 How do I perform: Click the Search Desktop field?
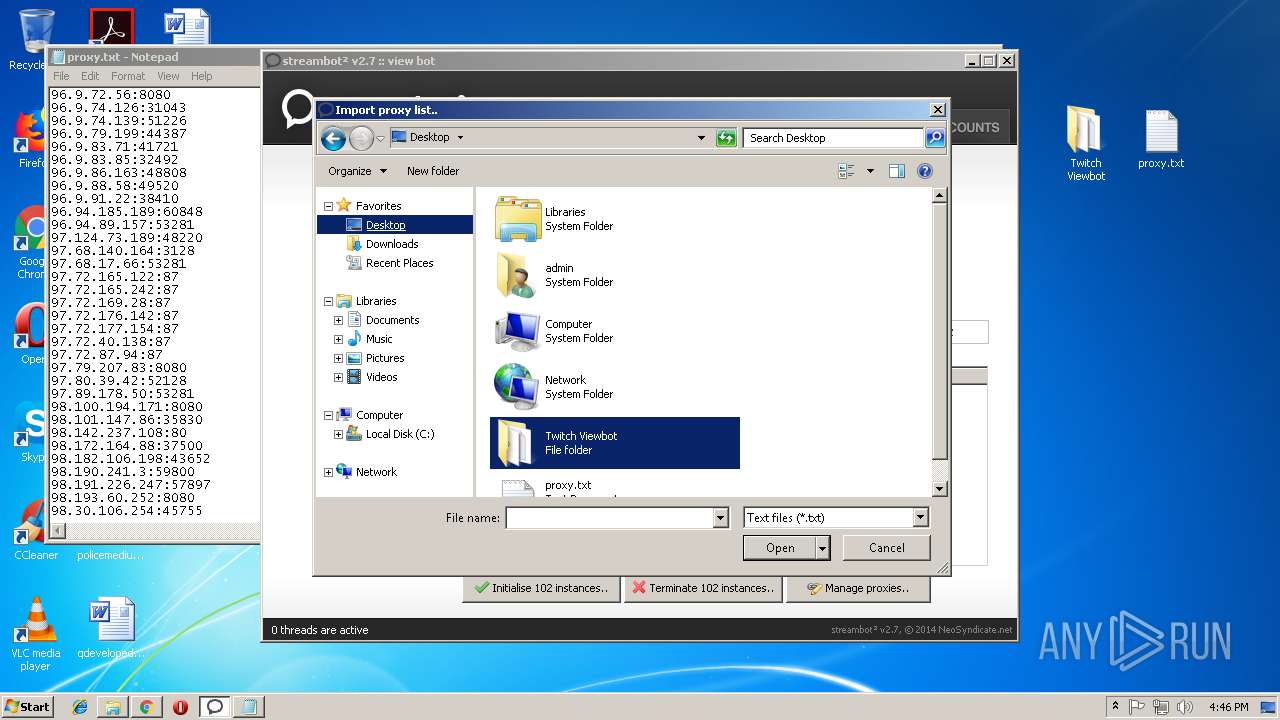[835, 138]
